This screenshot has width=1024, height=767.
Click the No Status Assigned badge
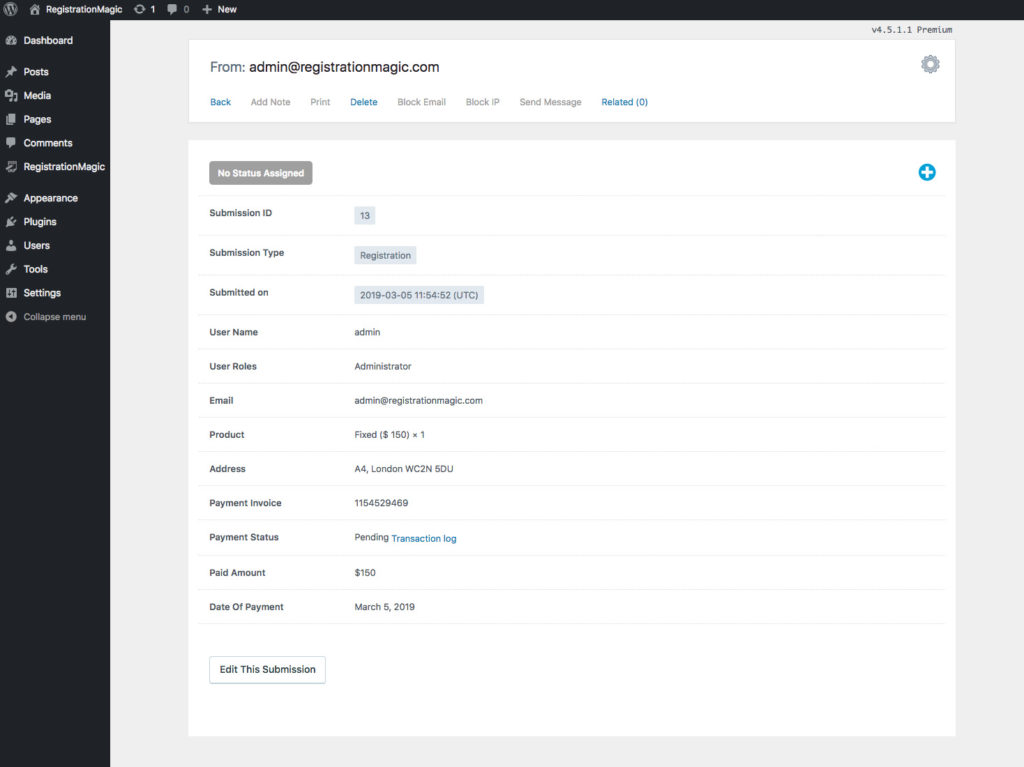pyautogui.click(x=260, y=173)
